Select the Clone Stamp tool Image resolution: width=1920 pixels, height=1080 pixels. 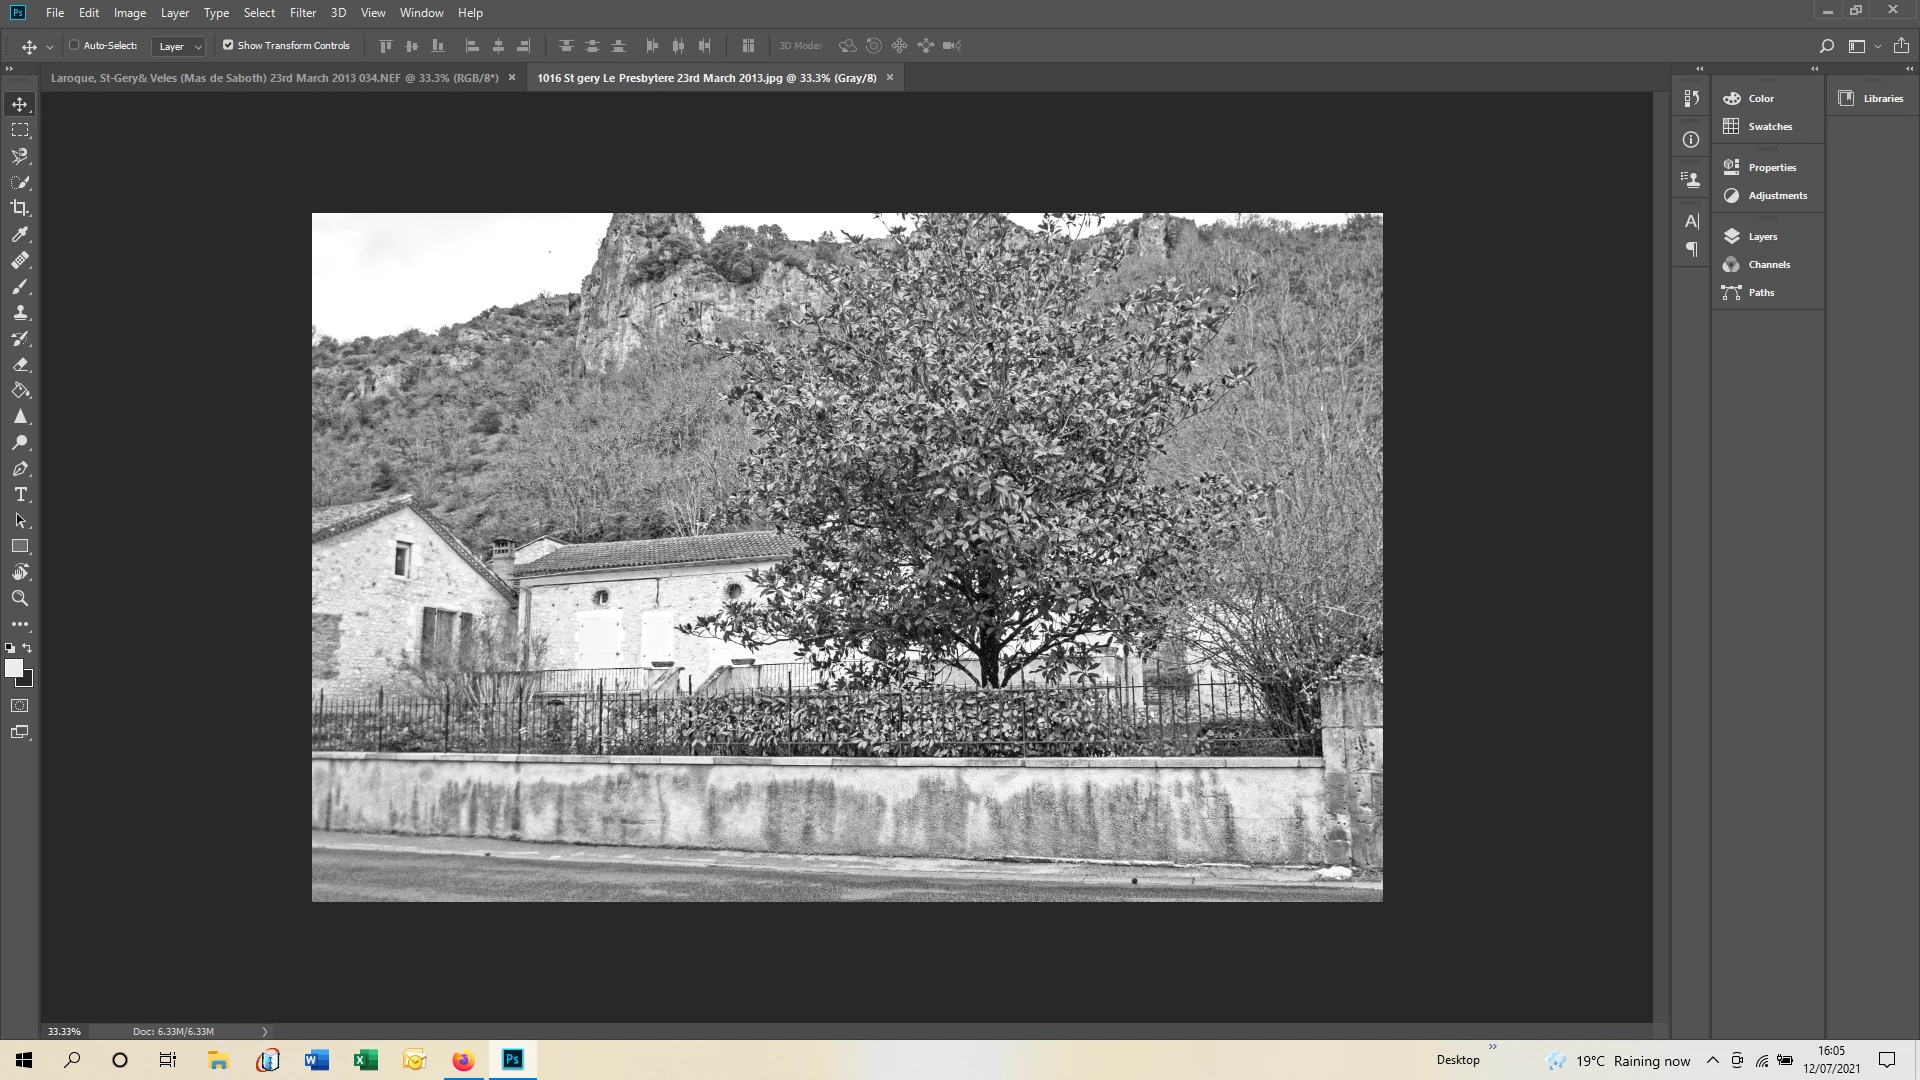[20, 312]
